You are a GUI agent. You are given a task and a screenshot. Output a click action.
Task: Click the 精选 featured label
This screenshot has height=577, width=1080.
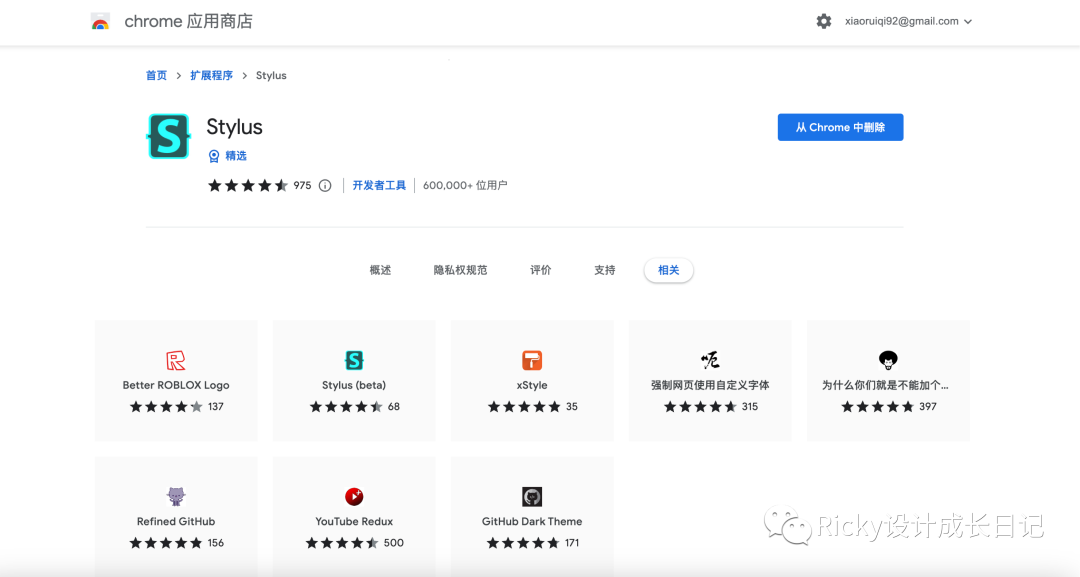click(236, 156)
